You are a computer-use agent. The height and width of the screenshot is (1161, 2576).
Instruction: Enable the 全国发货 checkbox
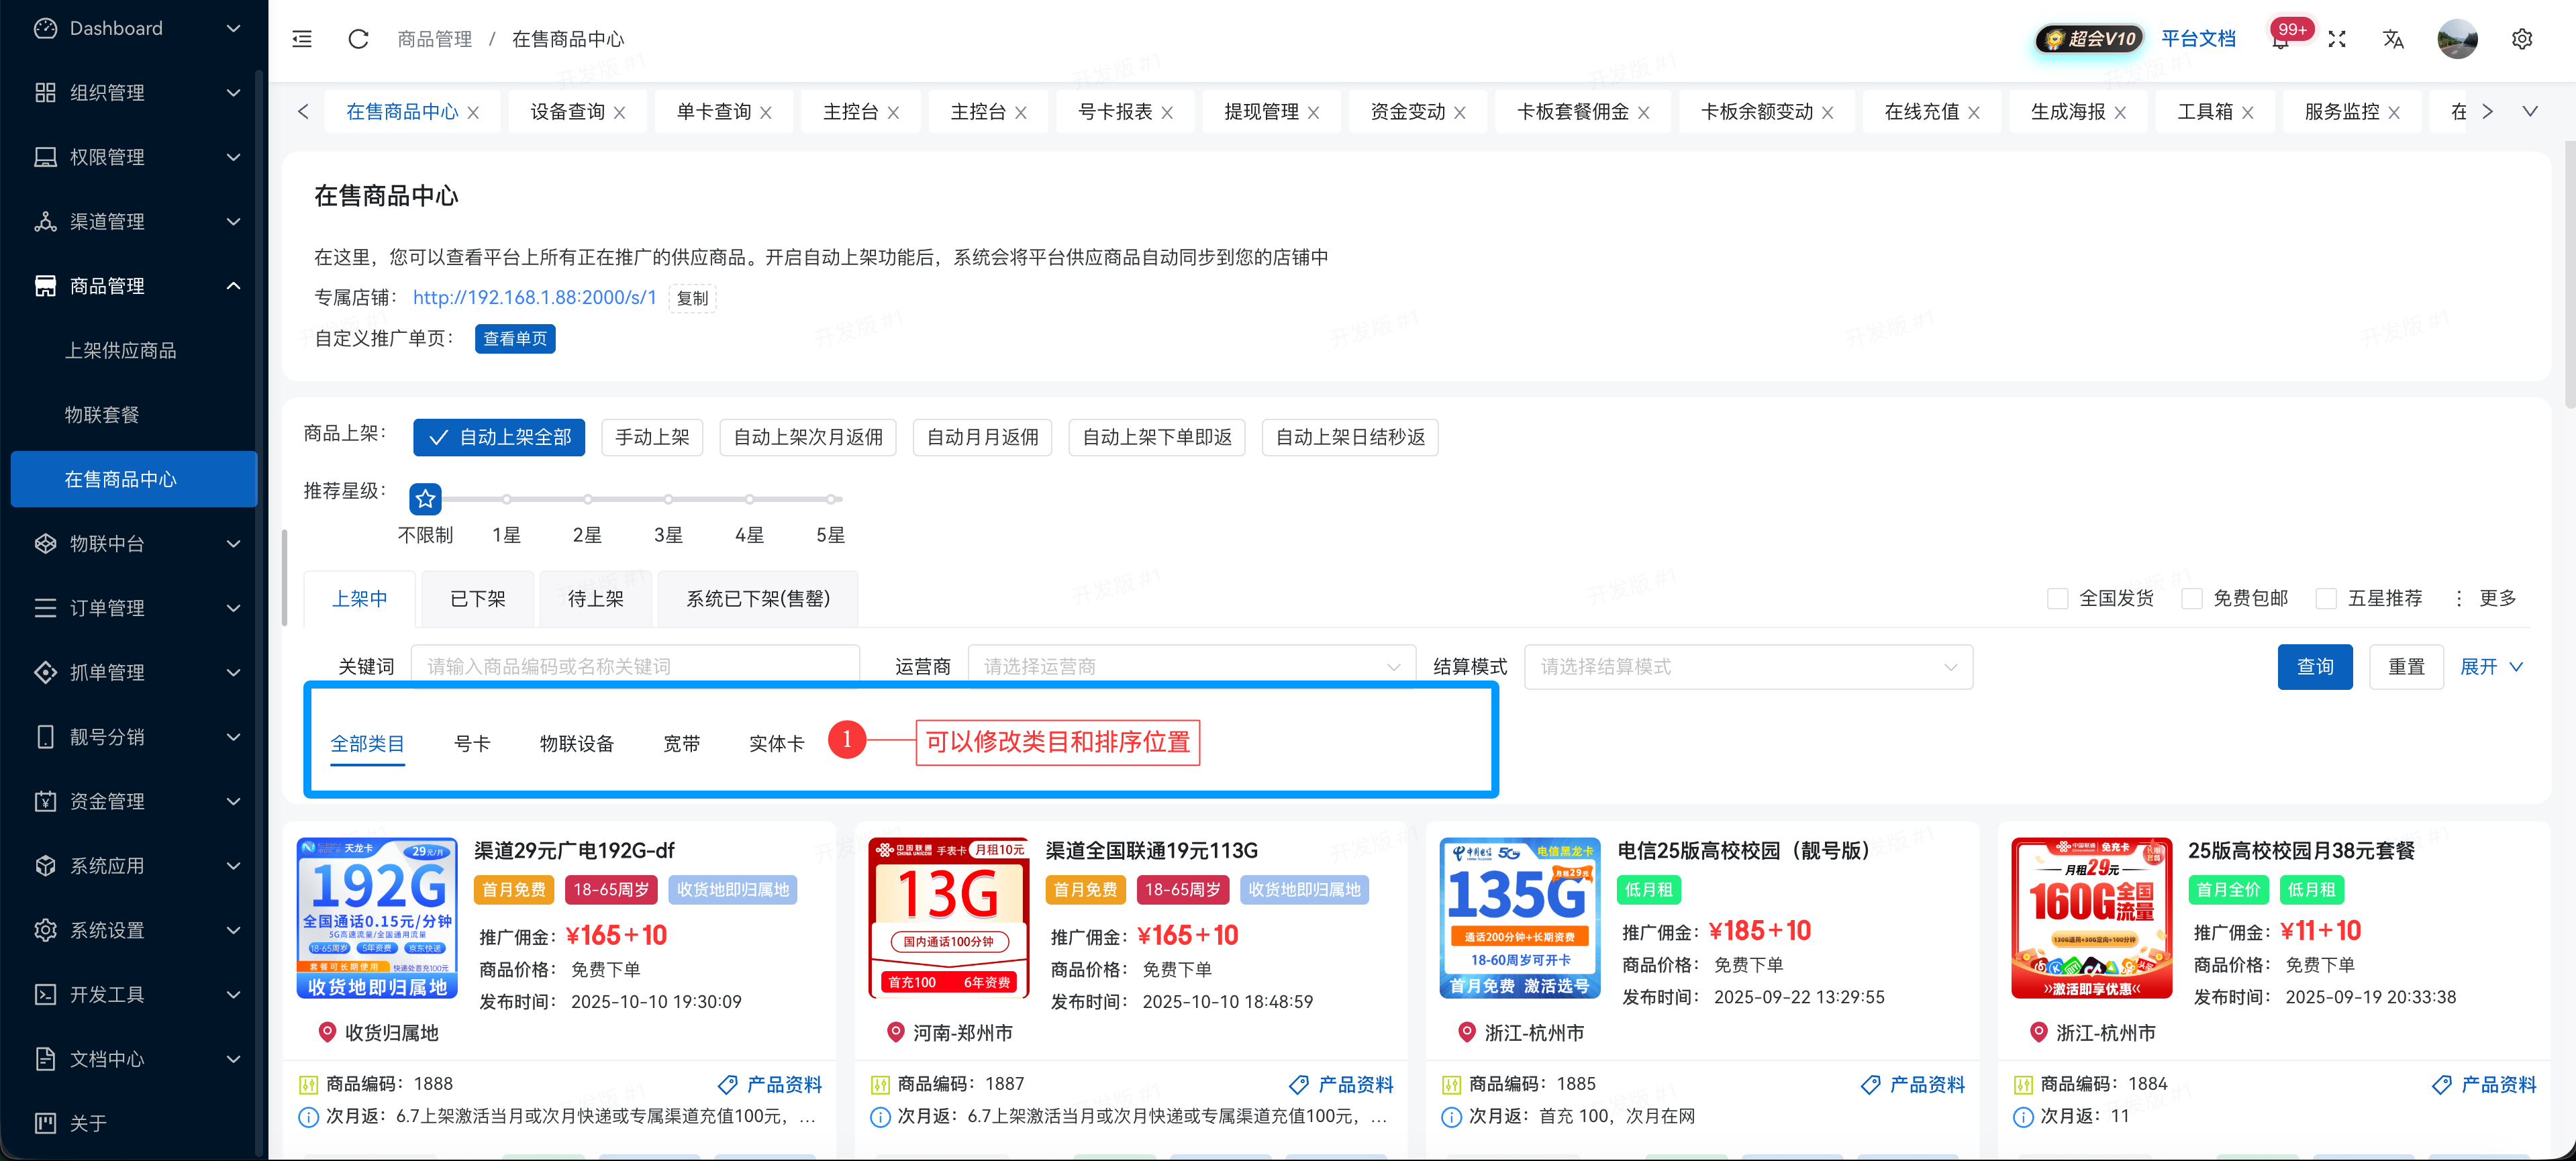pyautogui.click(x=2057, y=598)
